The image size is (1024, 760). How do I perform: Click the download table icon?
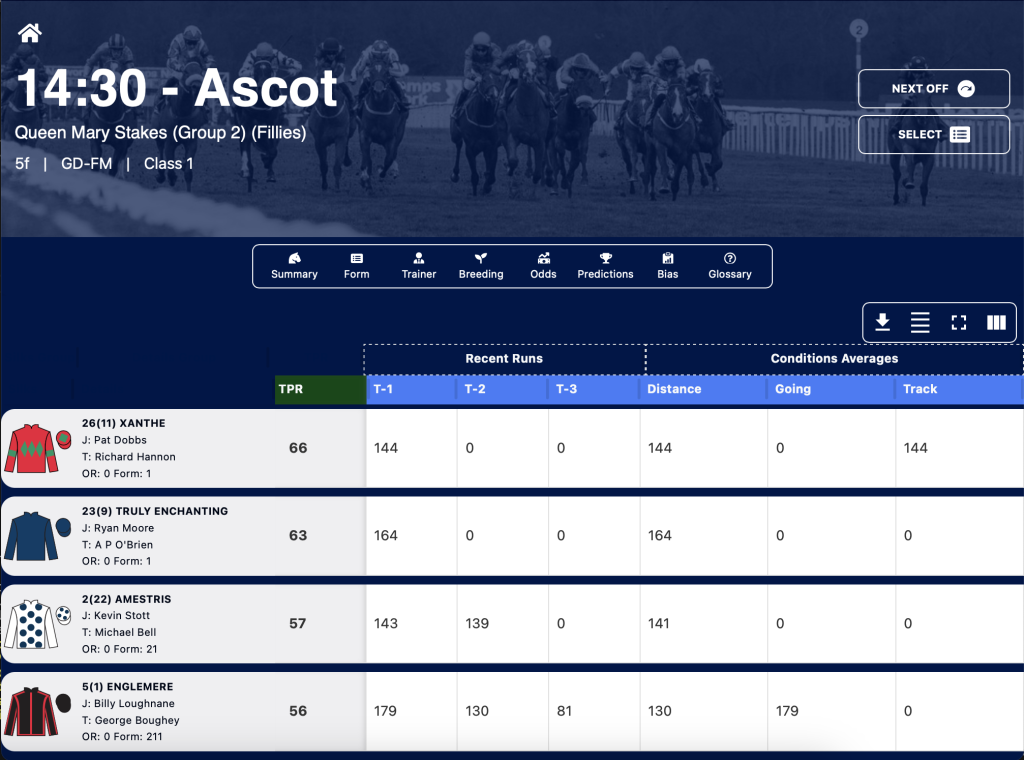coord(882,322)
